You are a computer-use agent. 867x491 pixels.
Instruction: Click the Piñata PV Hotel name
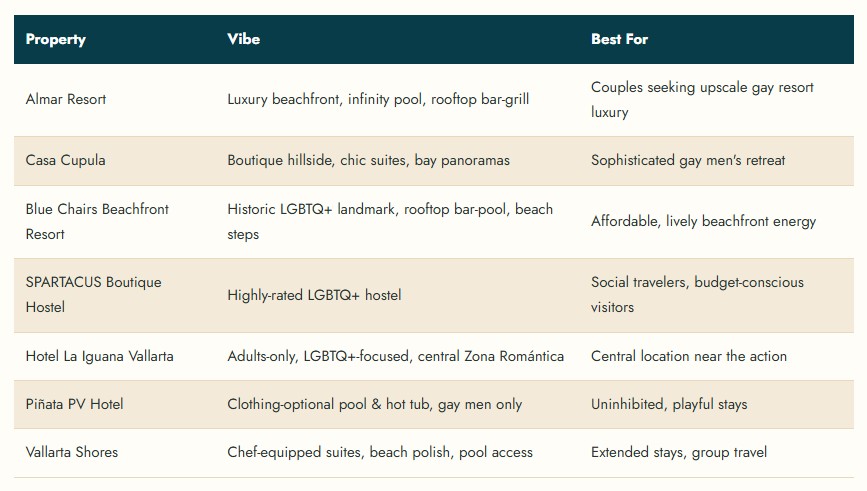pyautogui.click(x=74, y=404)
